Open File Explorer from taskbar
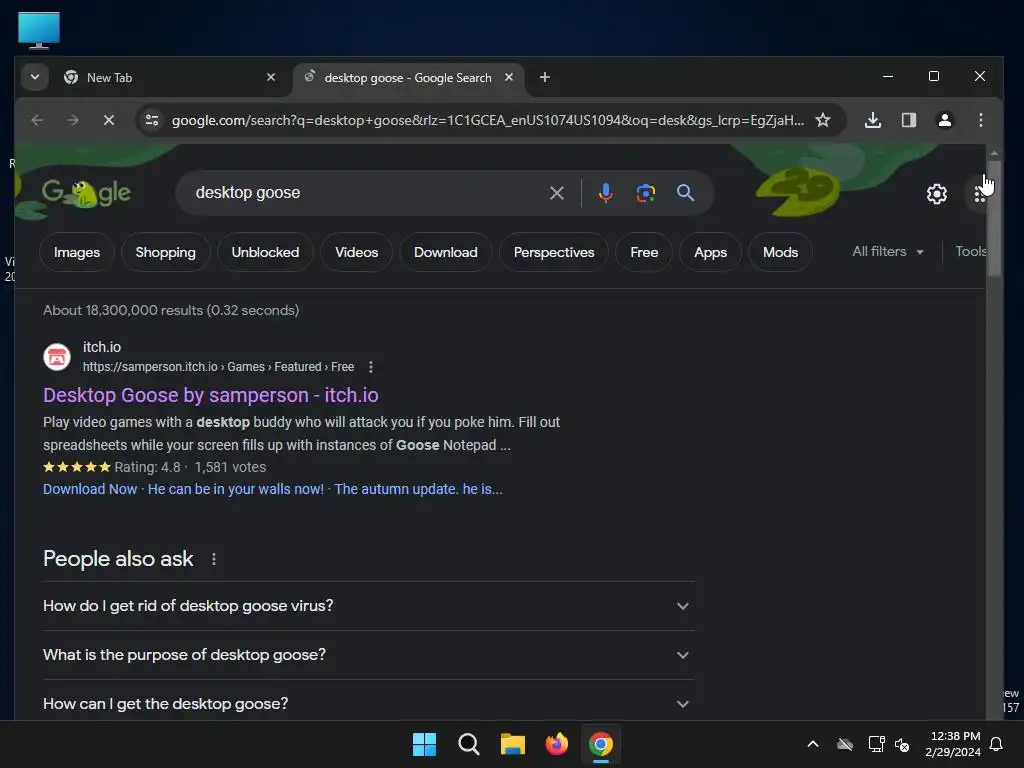This screenshot has width=1024, height=768. click(x=513, y=744)
